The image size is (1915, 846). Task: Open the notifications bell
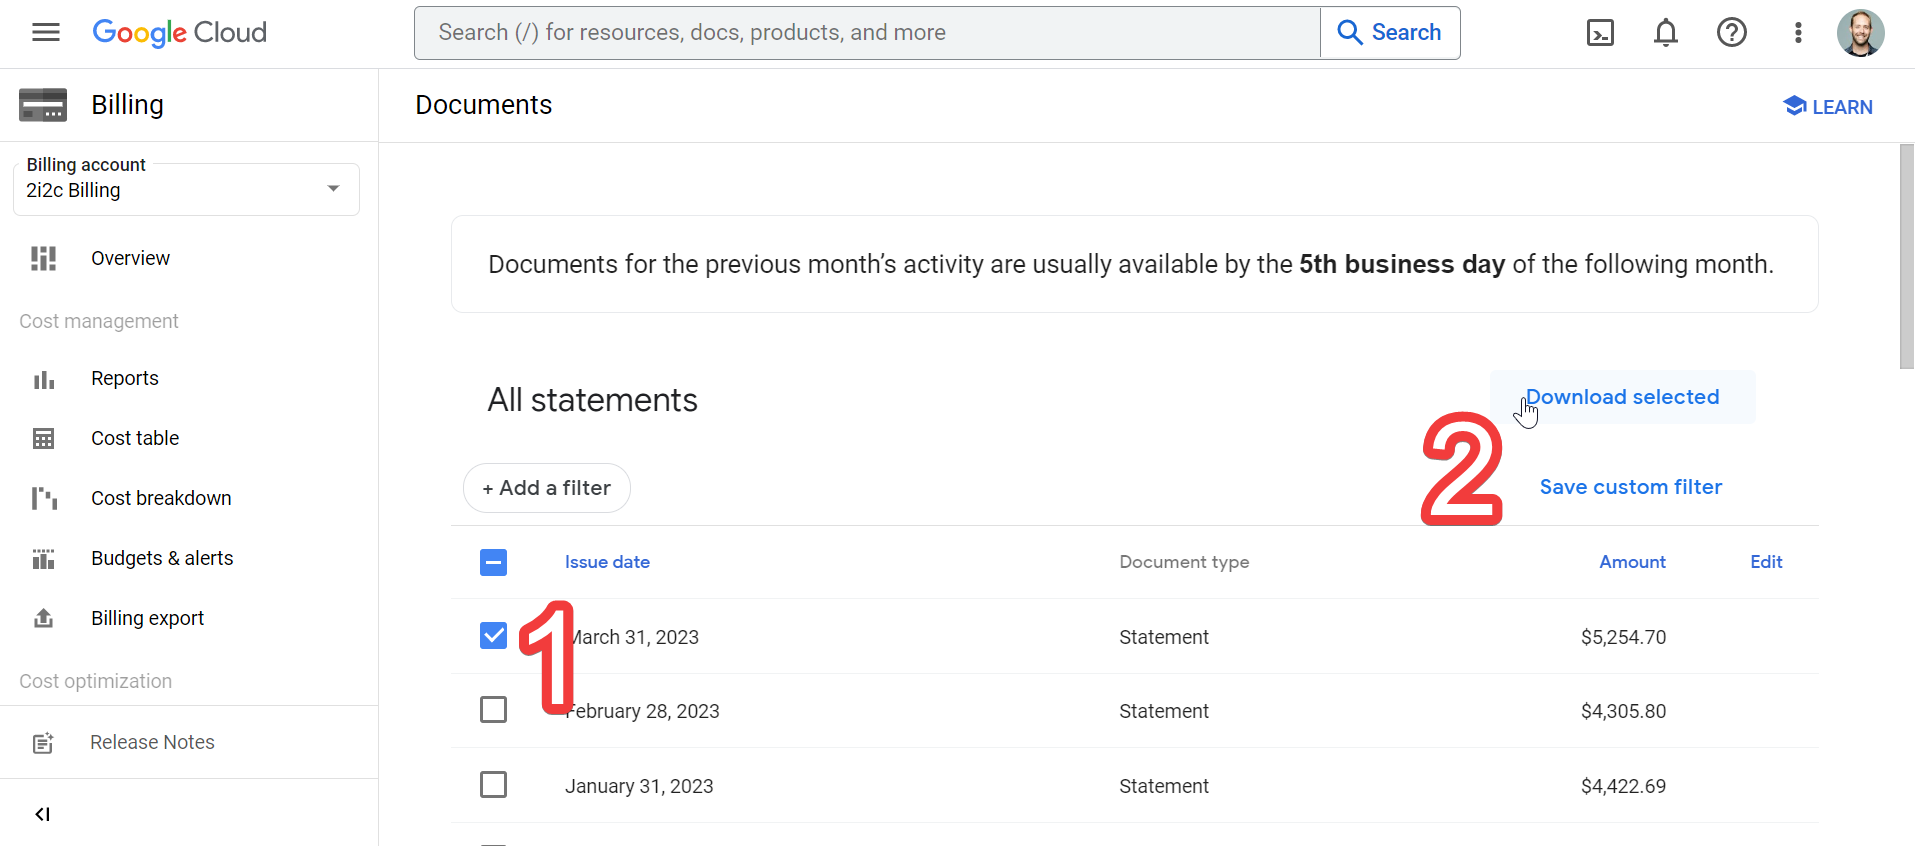pyautogui.click(x=1665, y=33)
